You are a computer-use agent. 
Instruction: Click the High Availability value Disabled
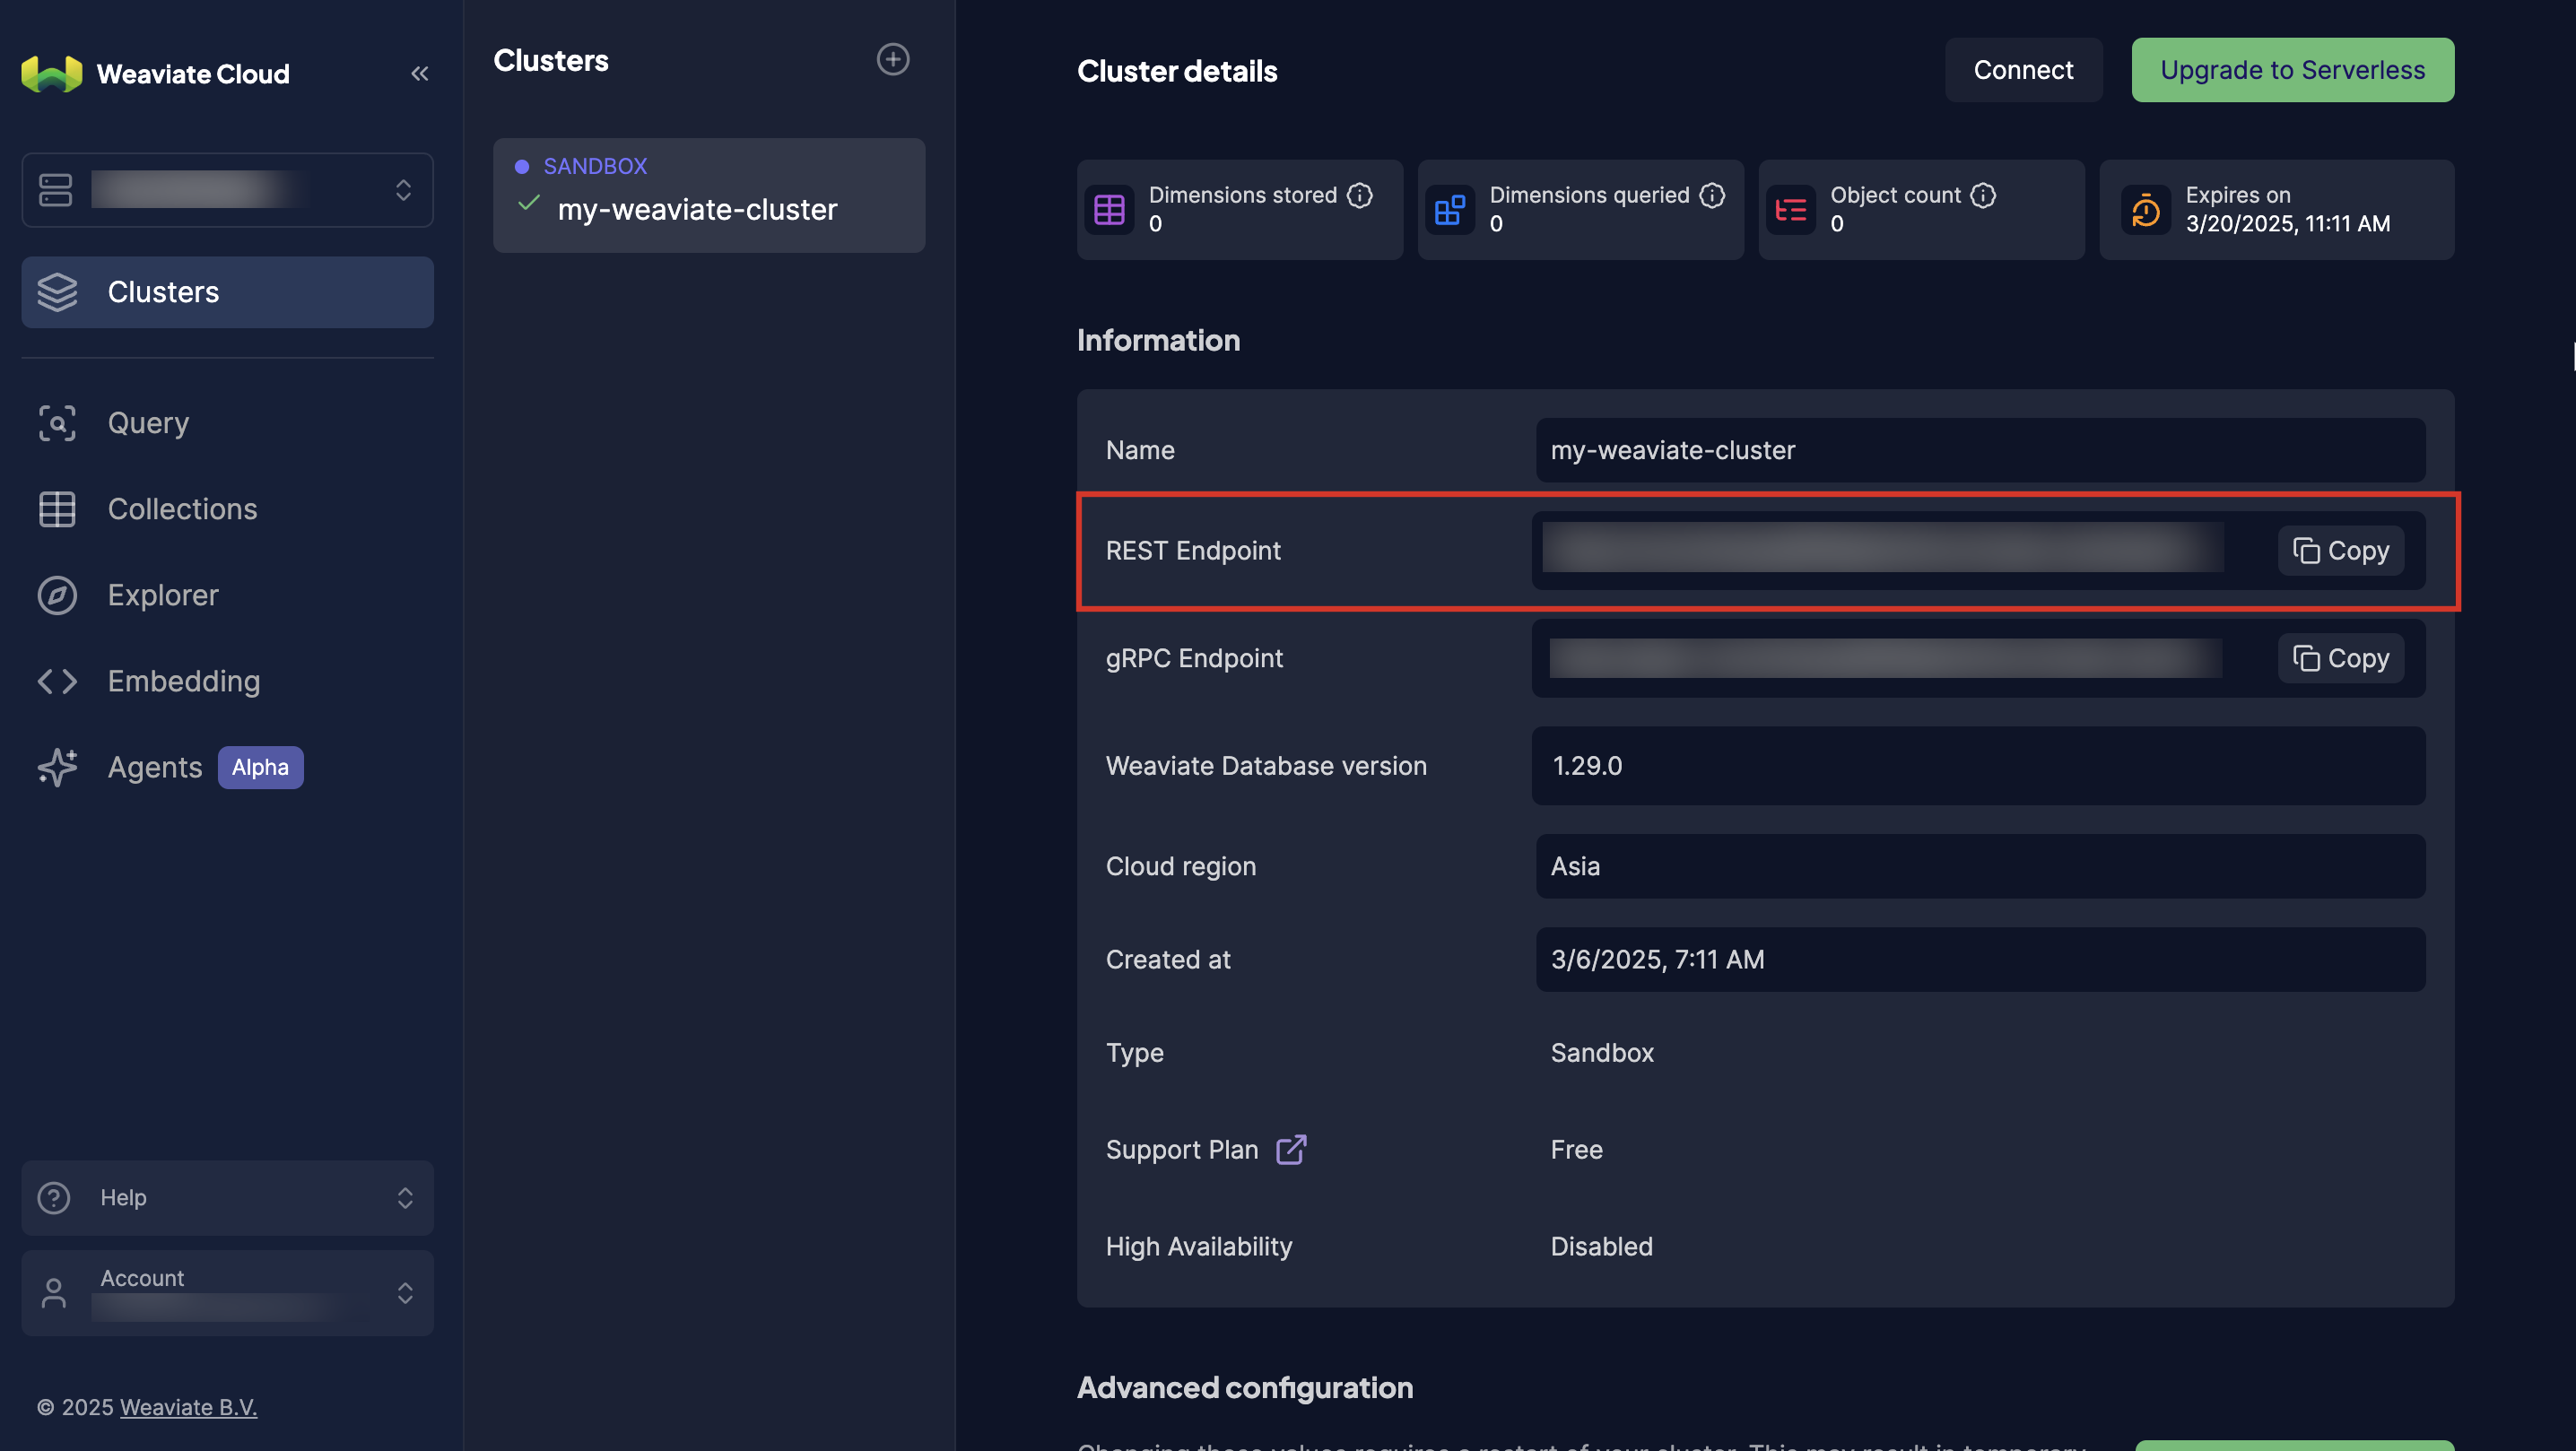1601,1247
